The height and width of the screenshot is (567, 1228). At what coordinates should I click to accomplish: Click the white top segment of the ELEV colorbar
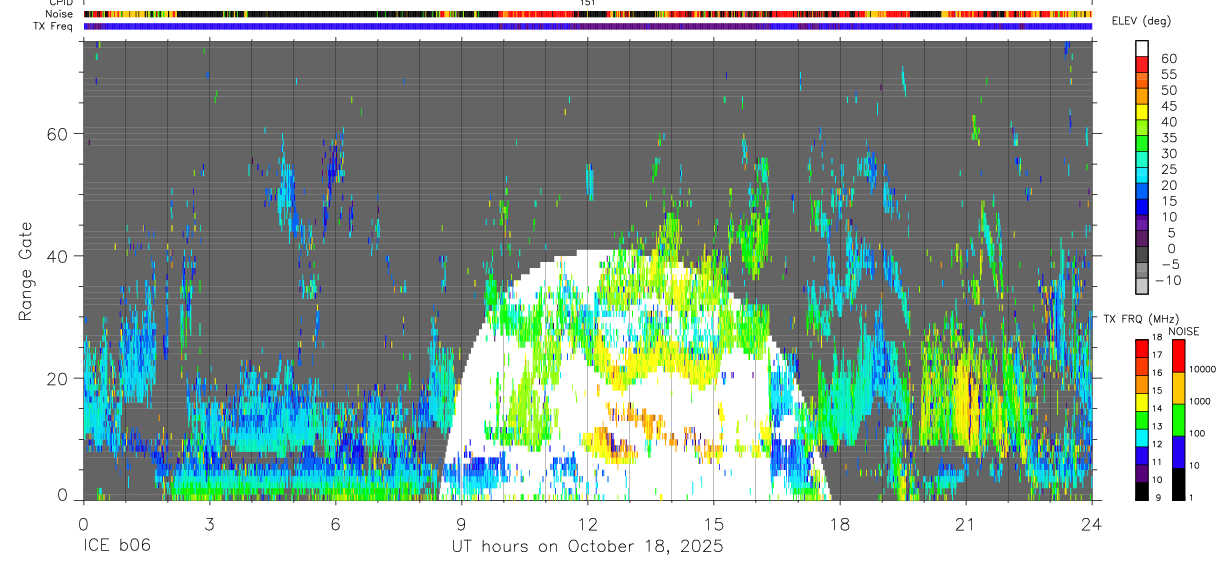pyautogui.click(x=1142, y=48)
